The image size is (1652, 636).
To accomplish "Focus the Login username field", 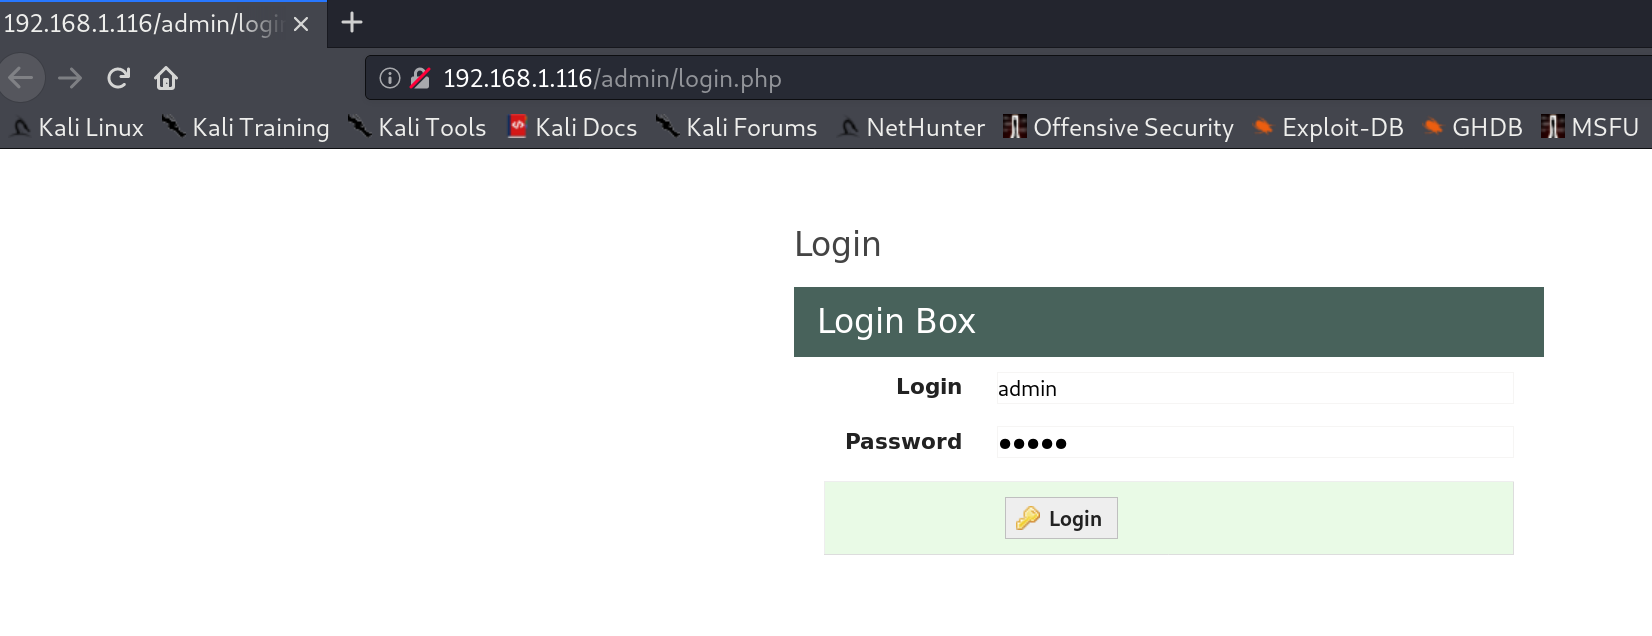I will tap(1254, 389).
